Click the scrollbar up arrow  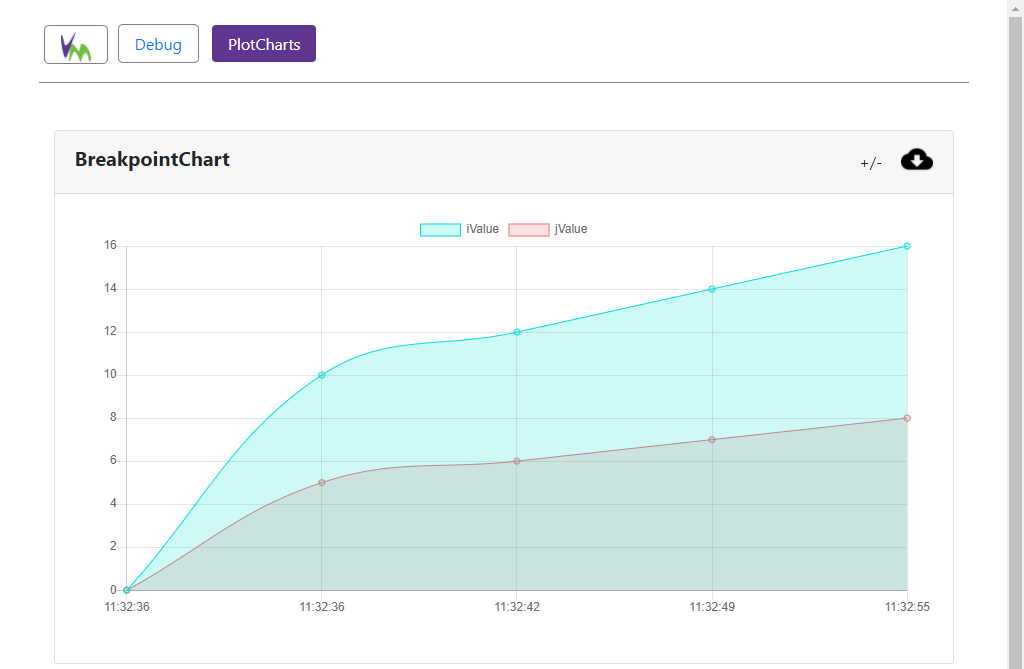1015,8
